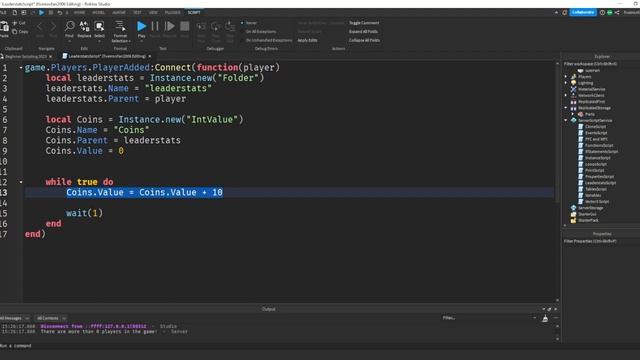Click the Step Into debugger icon
The image size is (640, 360).
[201, 27]
